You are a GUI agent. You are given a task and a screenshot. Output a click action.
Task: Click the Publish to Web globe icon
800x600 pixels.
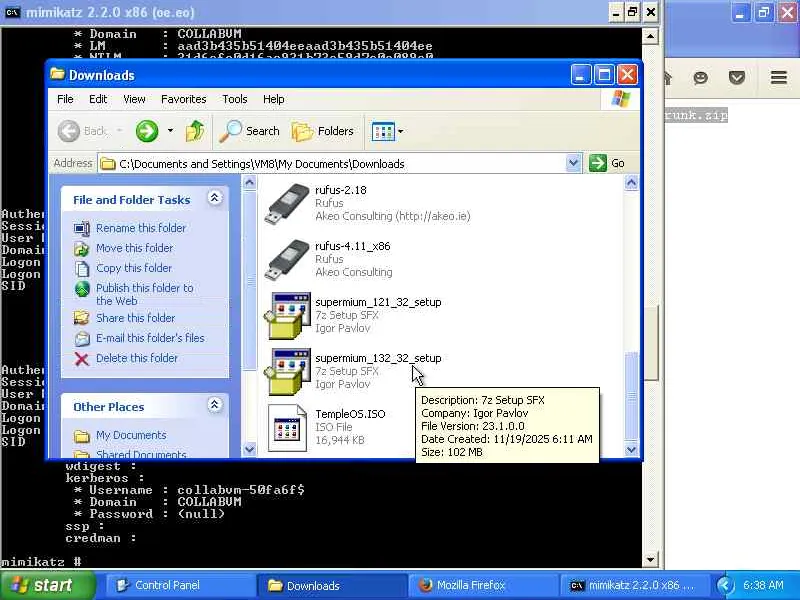pos(82,289)
